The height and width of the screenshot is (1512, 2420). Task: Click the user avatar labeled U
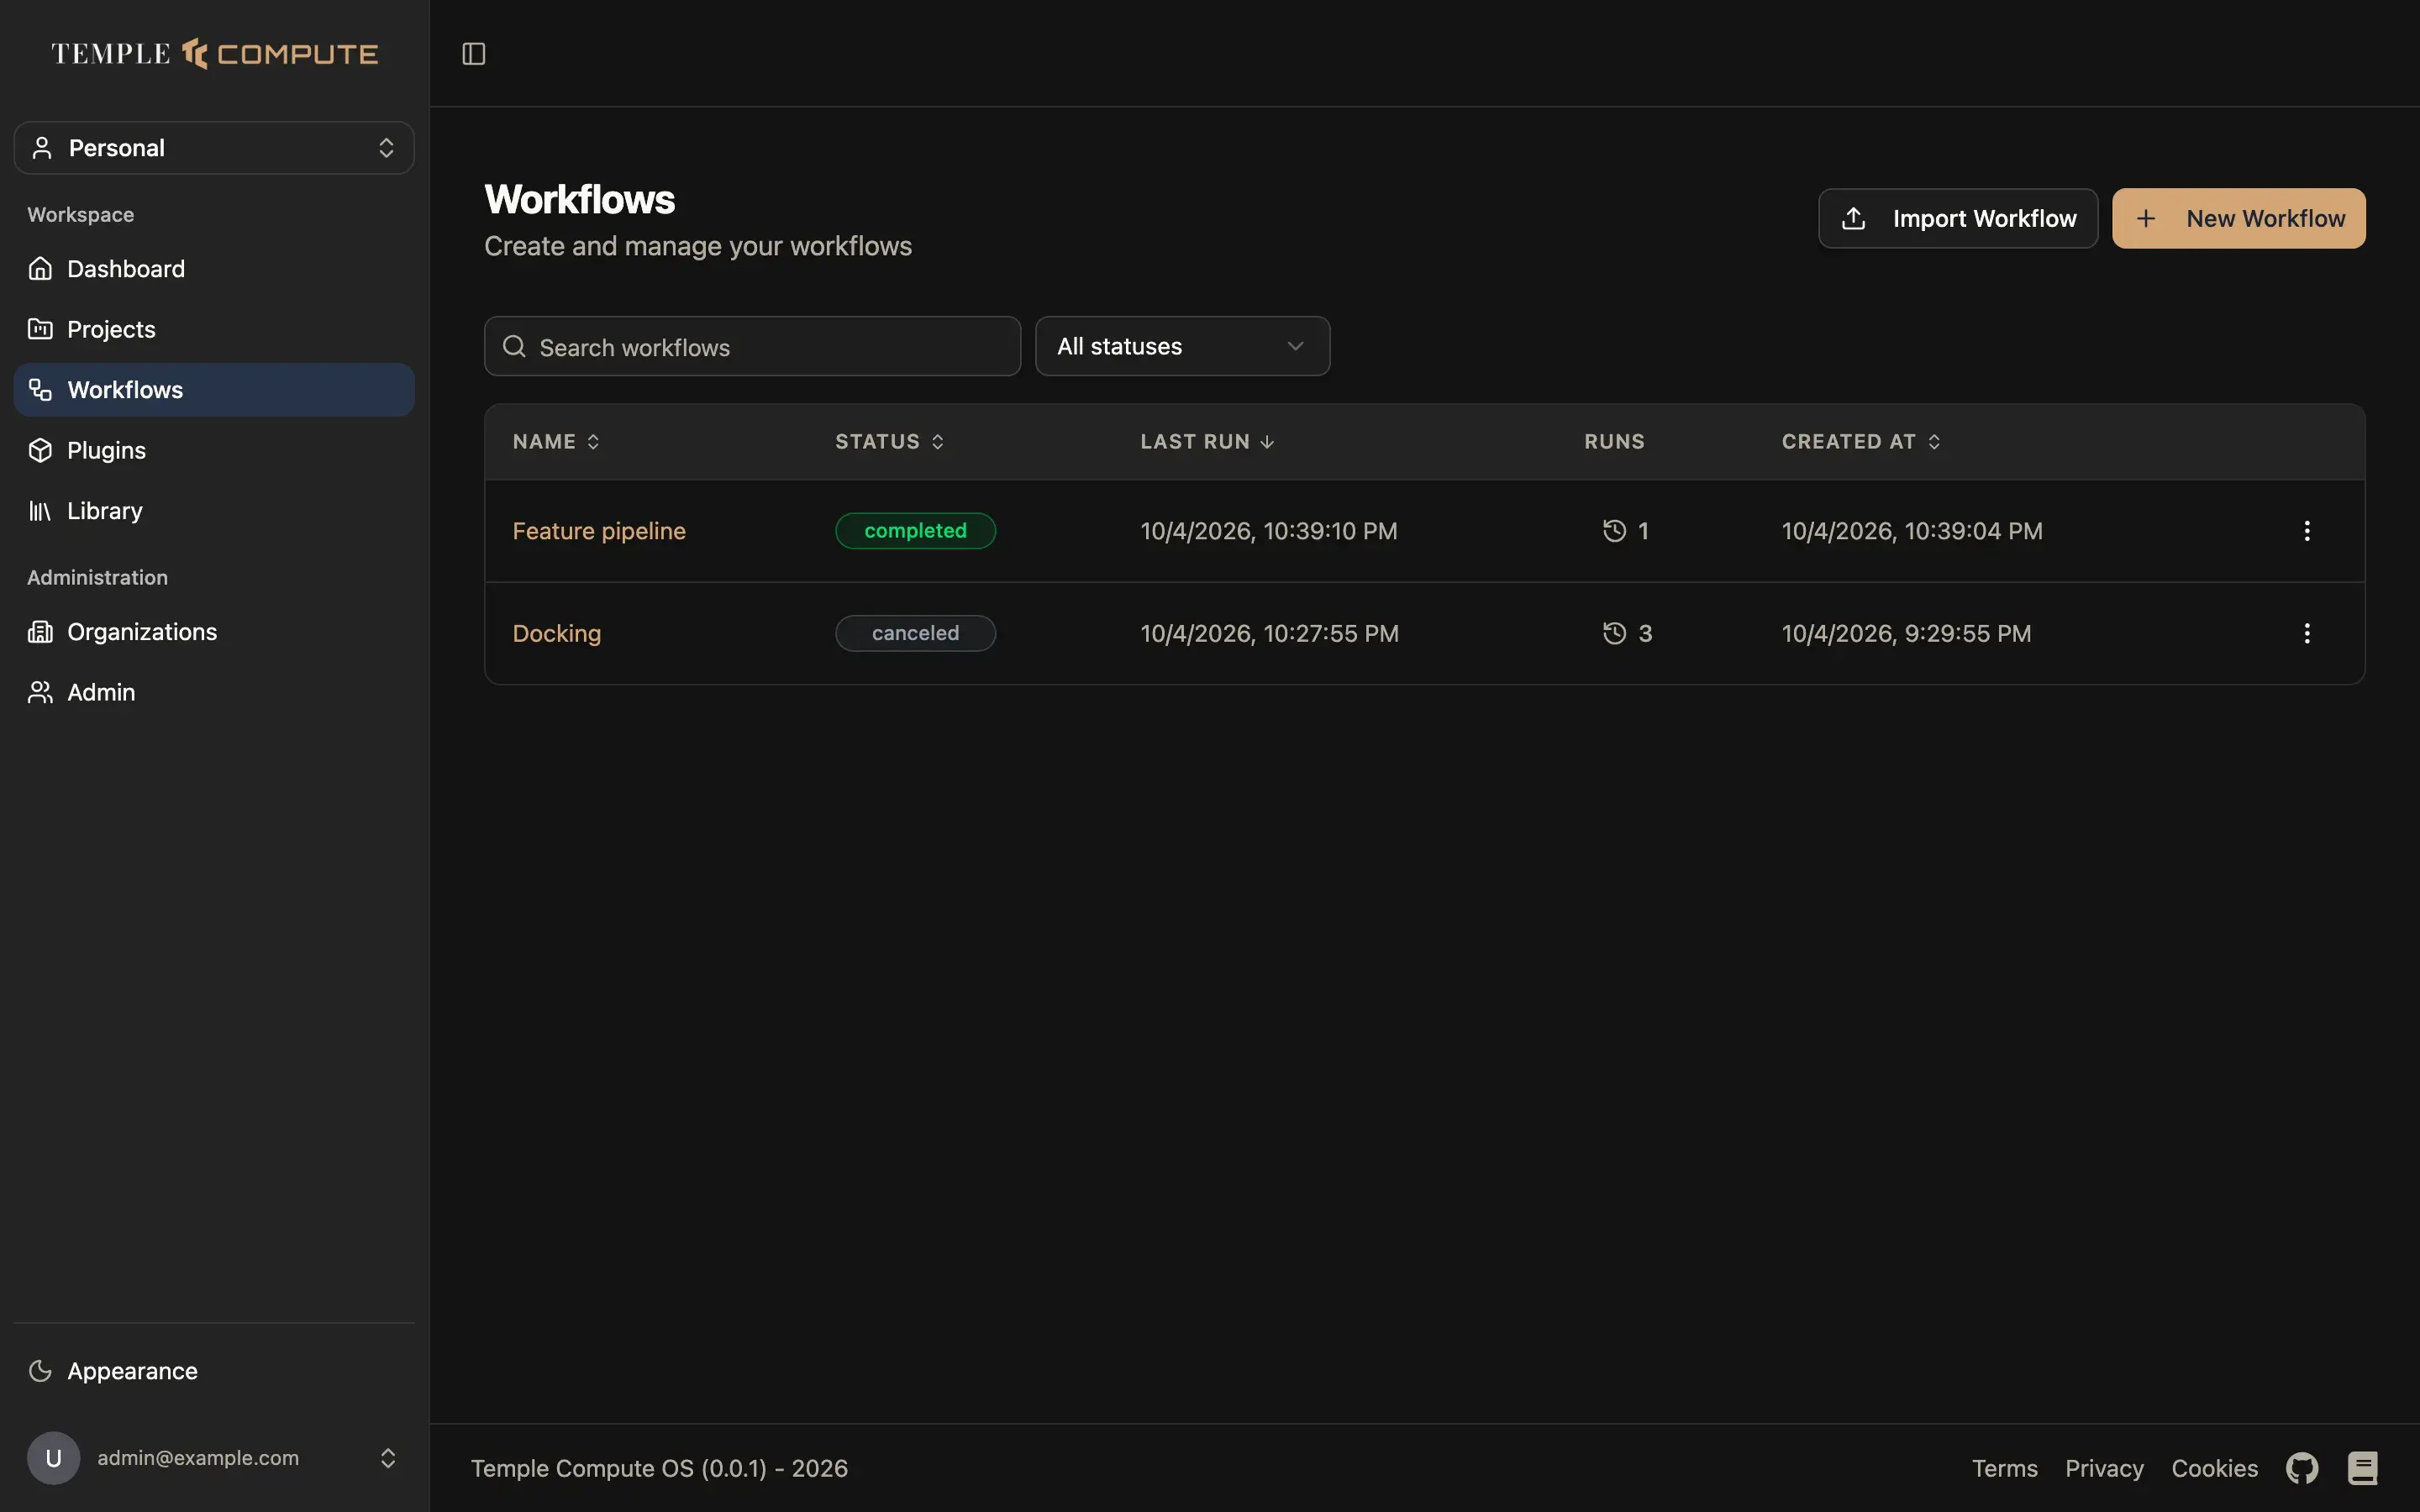tap(54, 1458)
